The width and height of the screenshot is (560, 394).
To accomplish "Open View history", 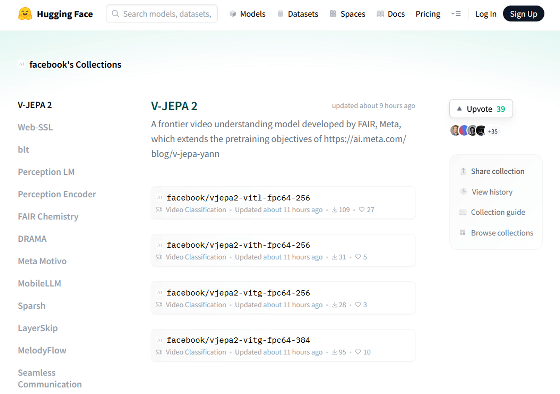I will pyautogui.click(x=492, y=192).
